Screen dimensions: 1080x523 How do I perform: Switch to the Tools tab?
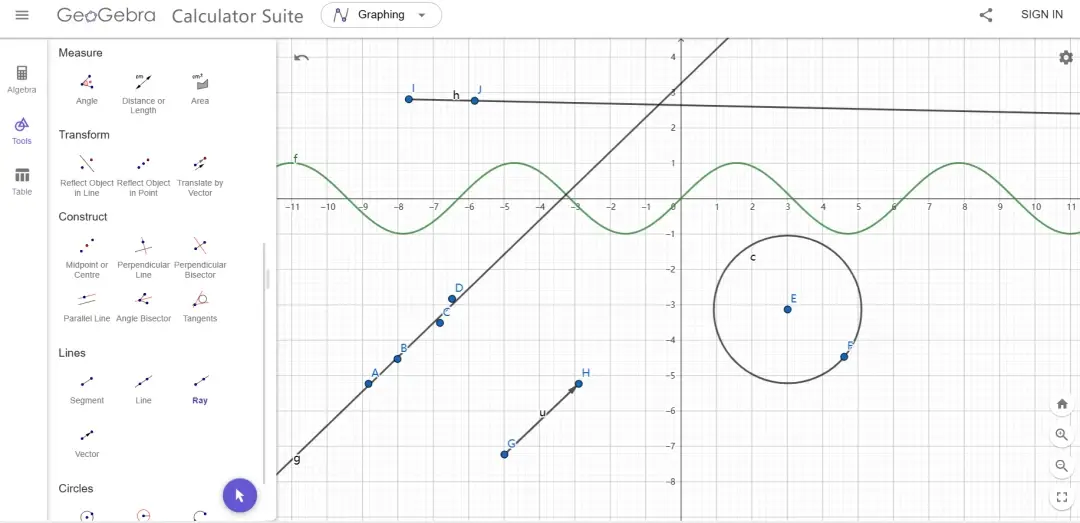pos(22,131)
